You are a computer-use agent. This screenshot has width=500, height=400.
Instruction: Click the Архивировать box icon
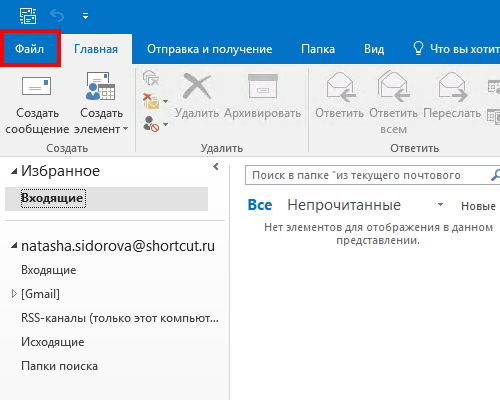click(263, 86)
